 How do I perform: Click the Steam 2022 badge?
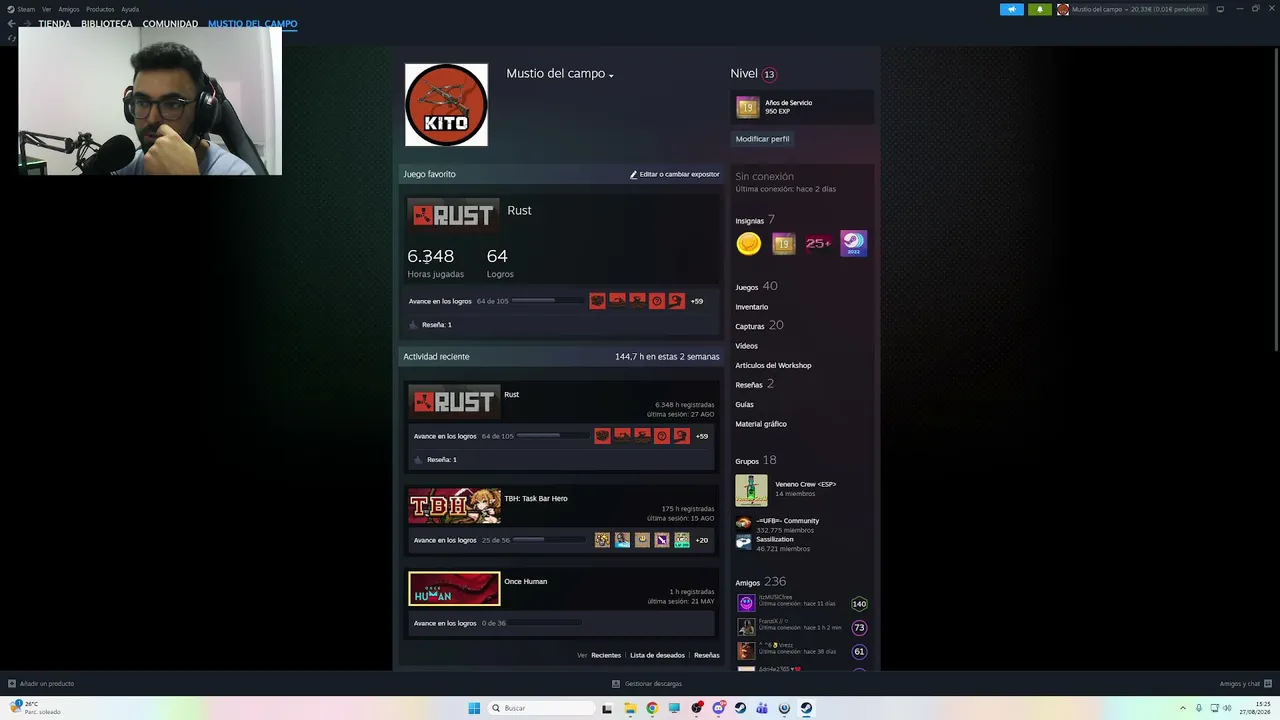point(853,243)
